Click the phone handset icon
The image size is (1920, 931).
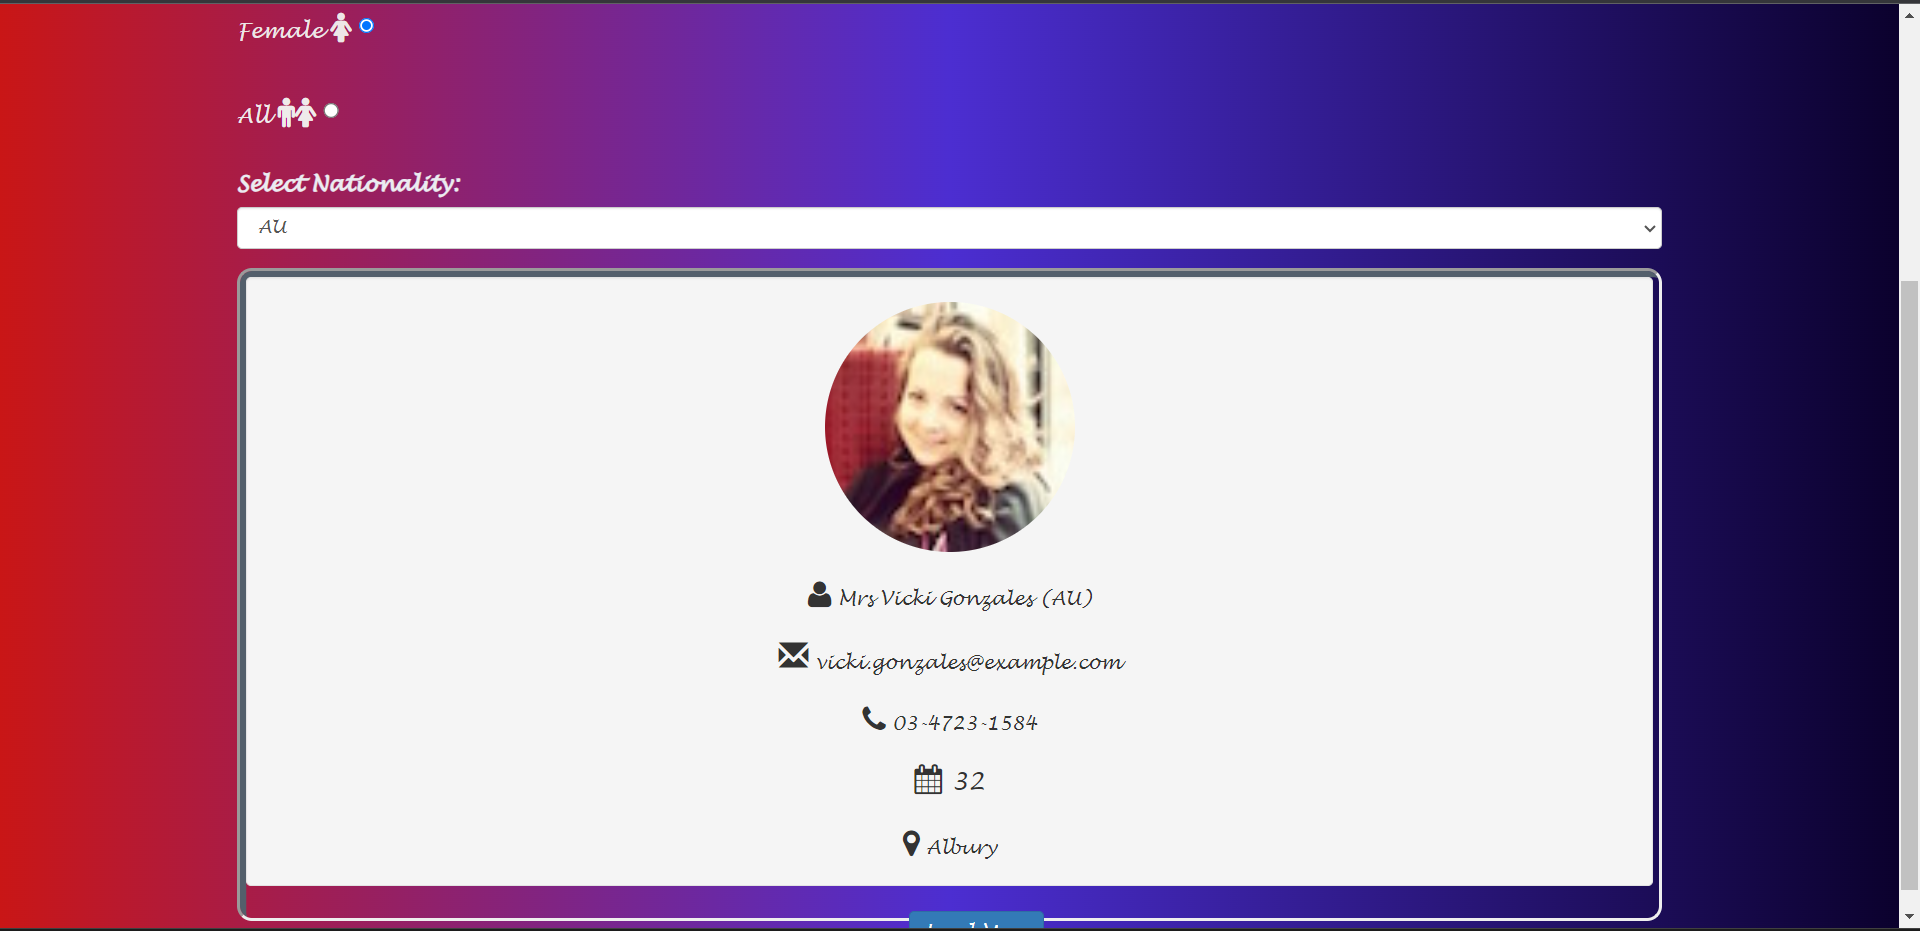point(874,718)
